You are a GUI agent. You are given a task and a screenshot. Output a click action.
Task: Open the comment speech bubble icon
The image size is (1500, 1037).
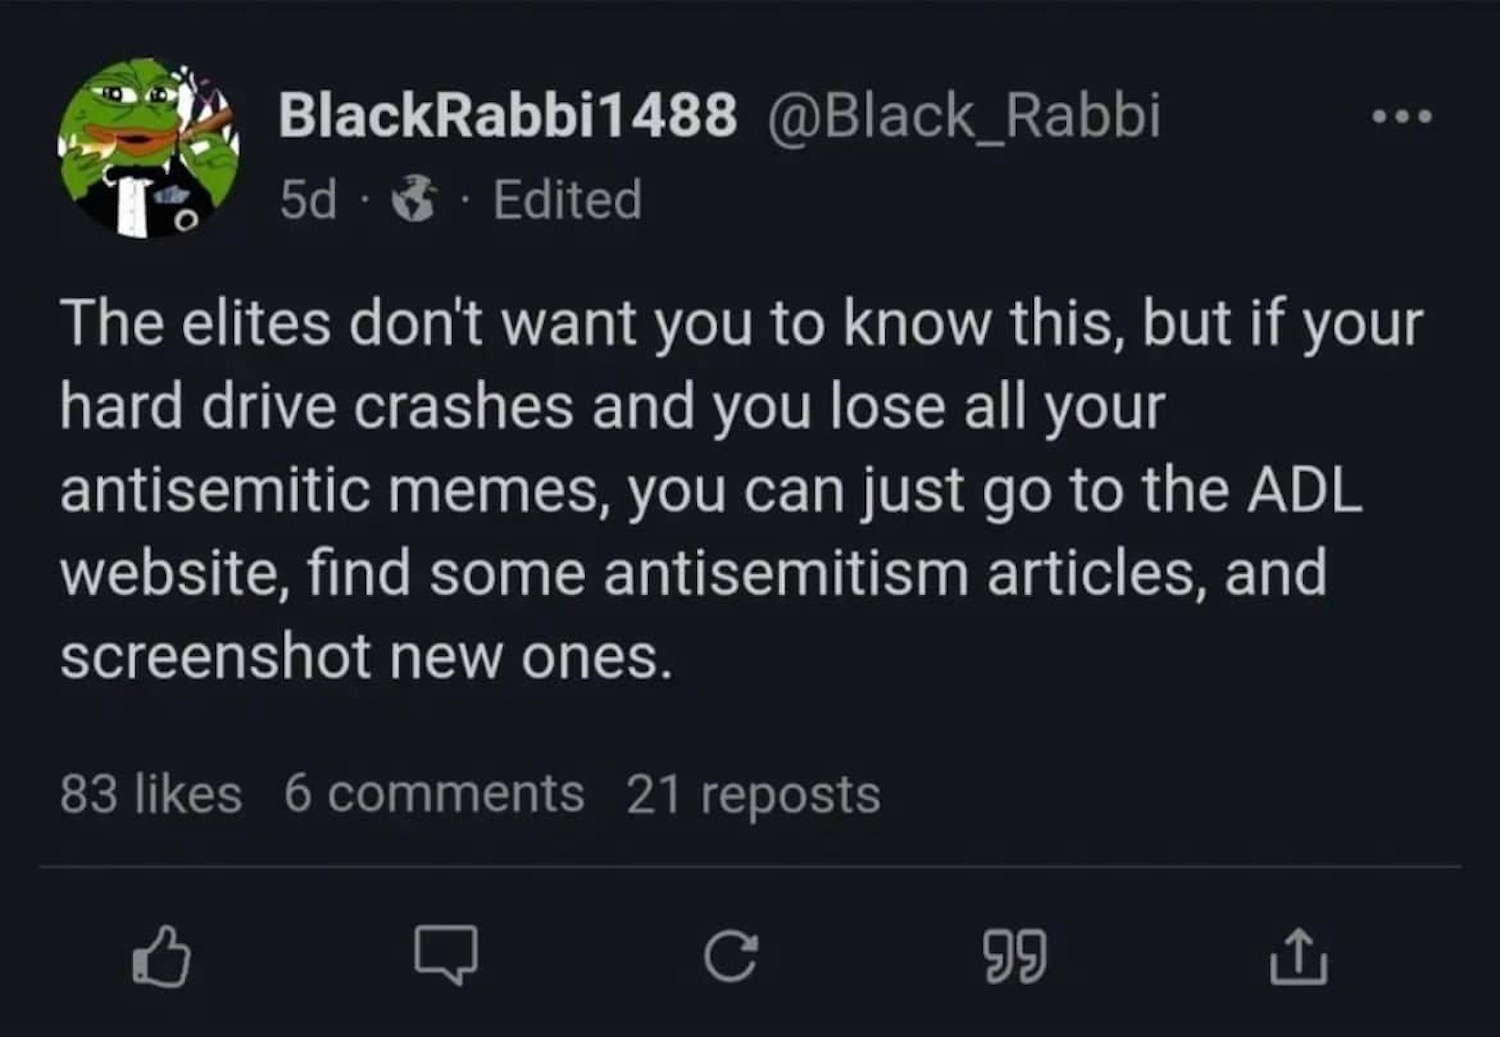point(446,955)
